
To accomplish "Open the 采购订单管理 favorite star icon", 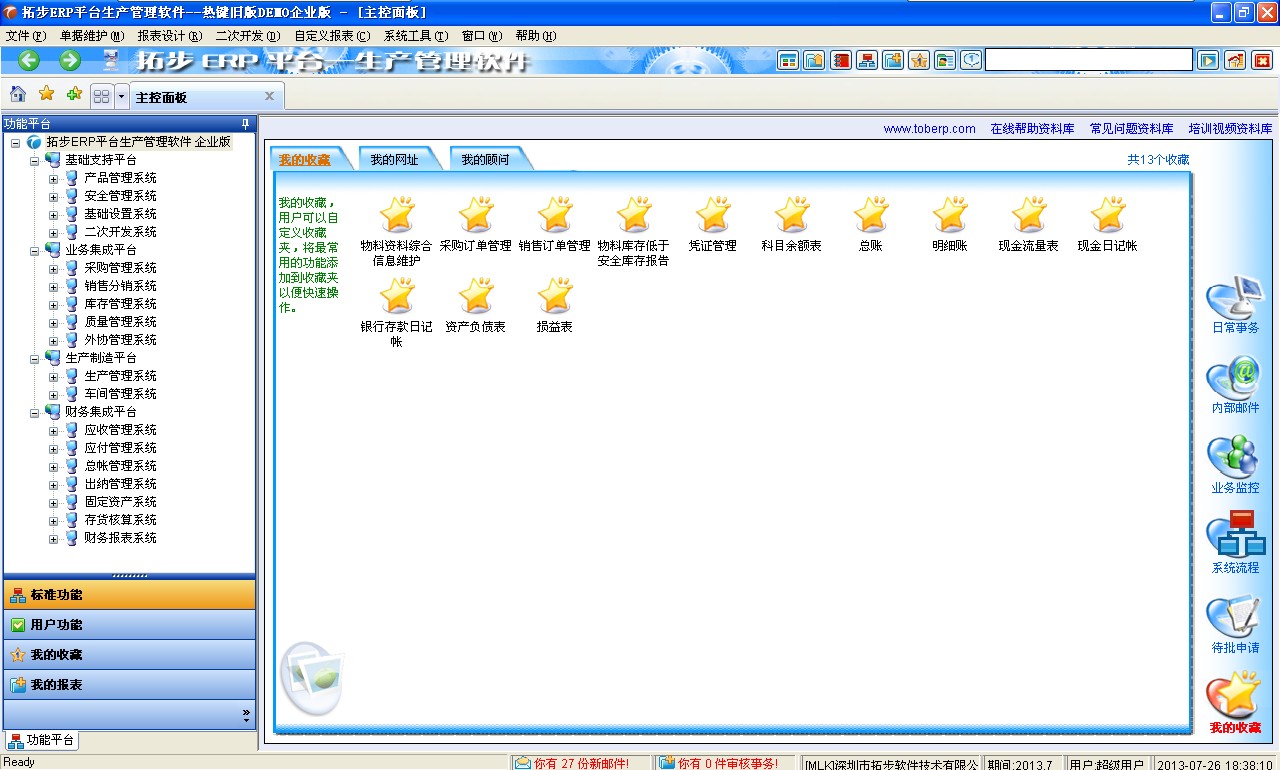I will [x=476, y=215].
